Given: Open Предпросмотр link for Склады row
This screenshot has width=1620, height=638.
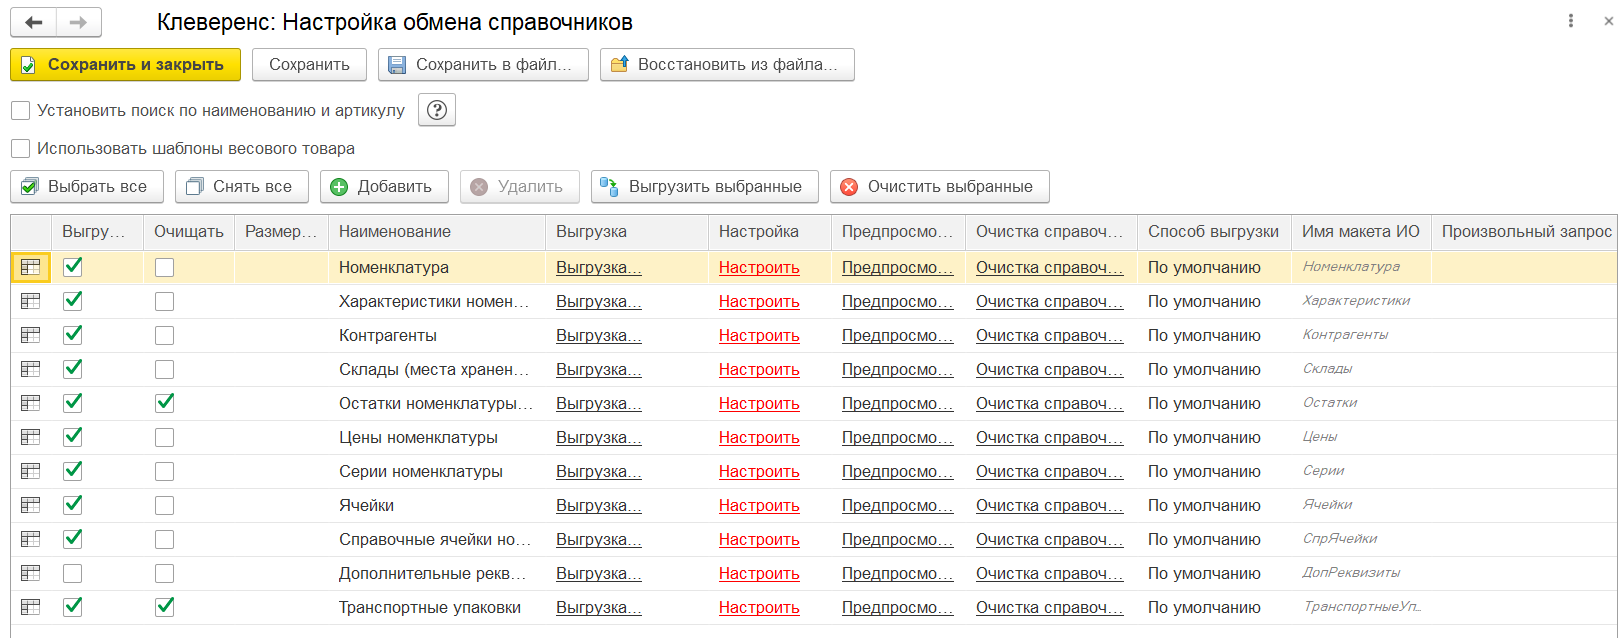Looking at the screenshot, I should pyautogui.click(x=897, y=369).
